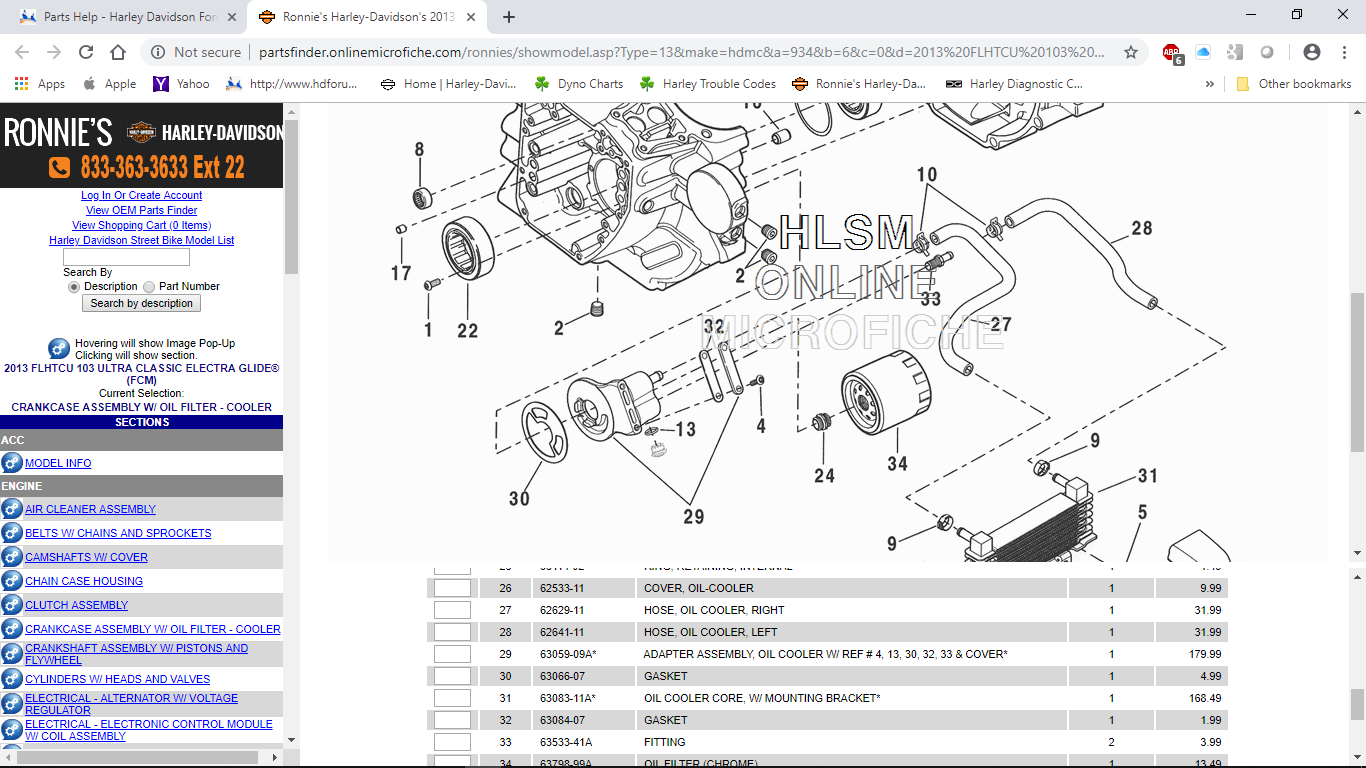Open CLUTCH ASSEMBLY section link
The height and width of the screenshot is (768, 1366).
pos(76,605)
